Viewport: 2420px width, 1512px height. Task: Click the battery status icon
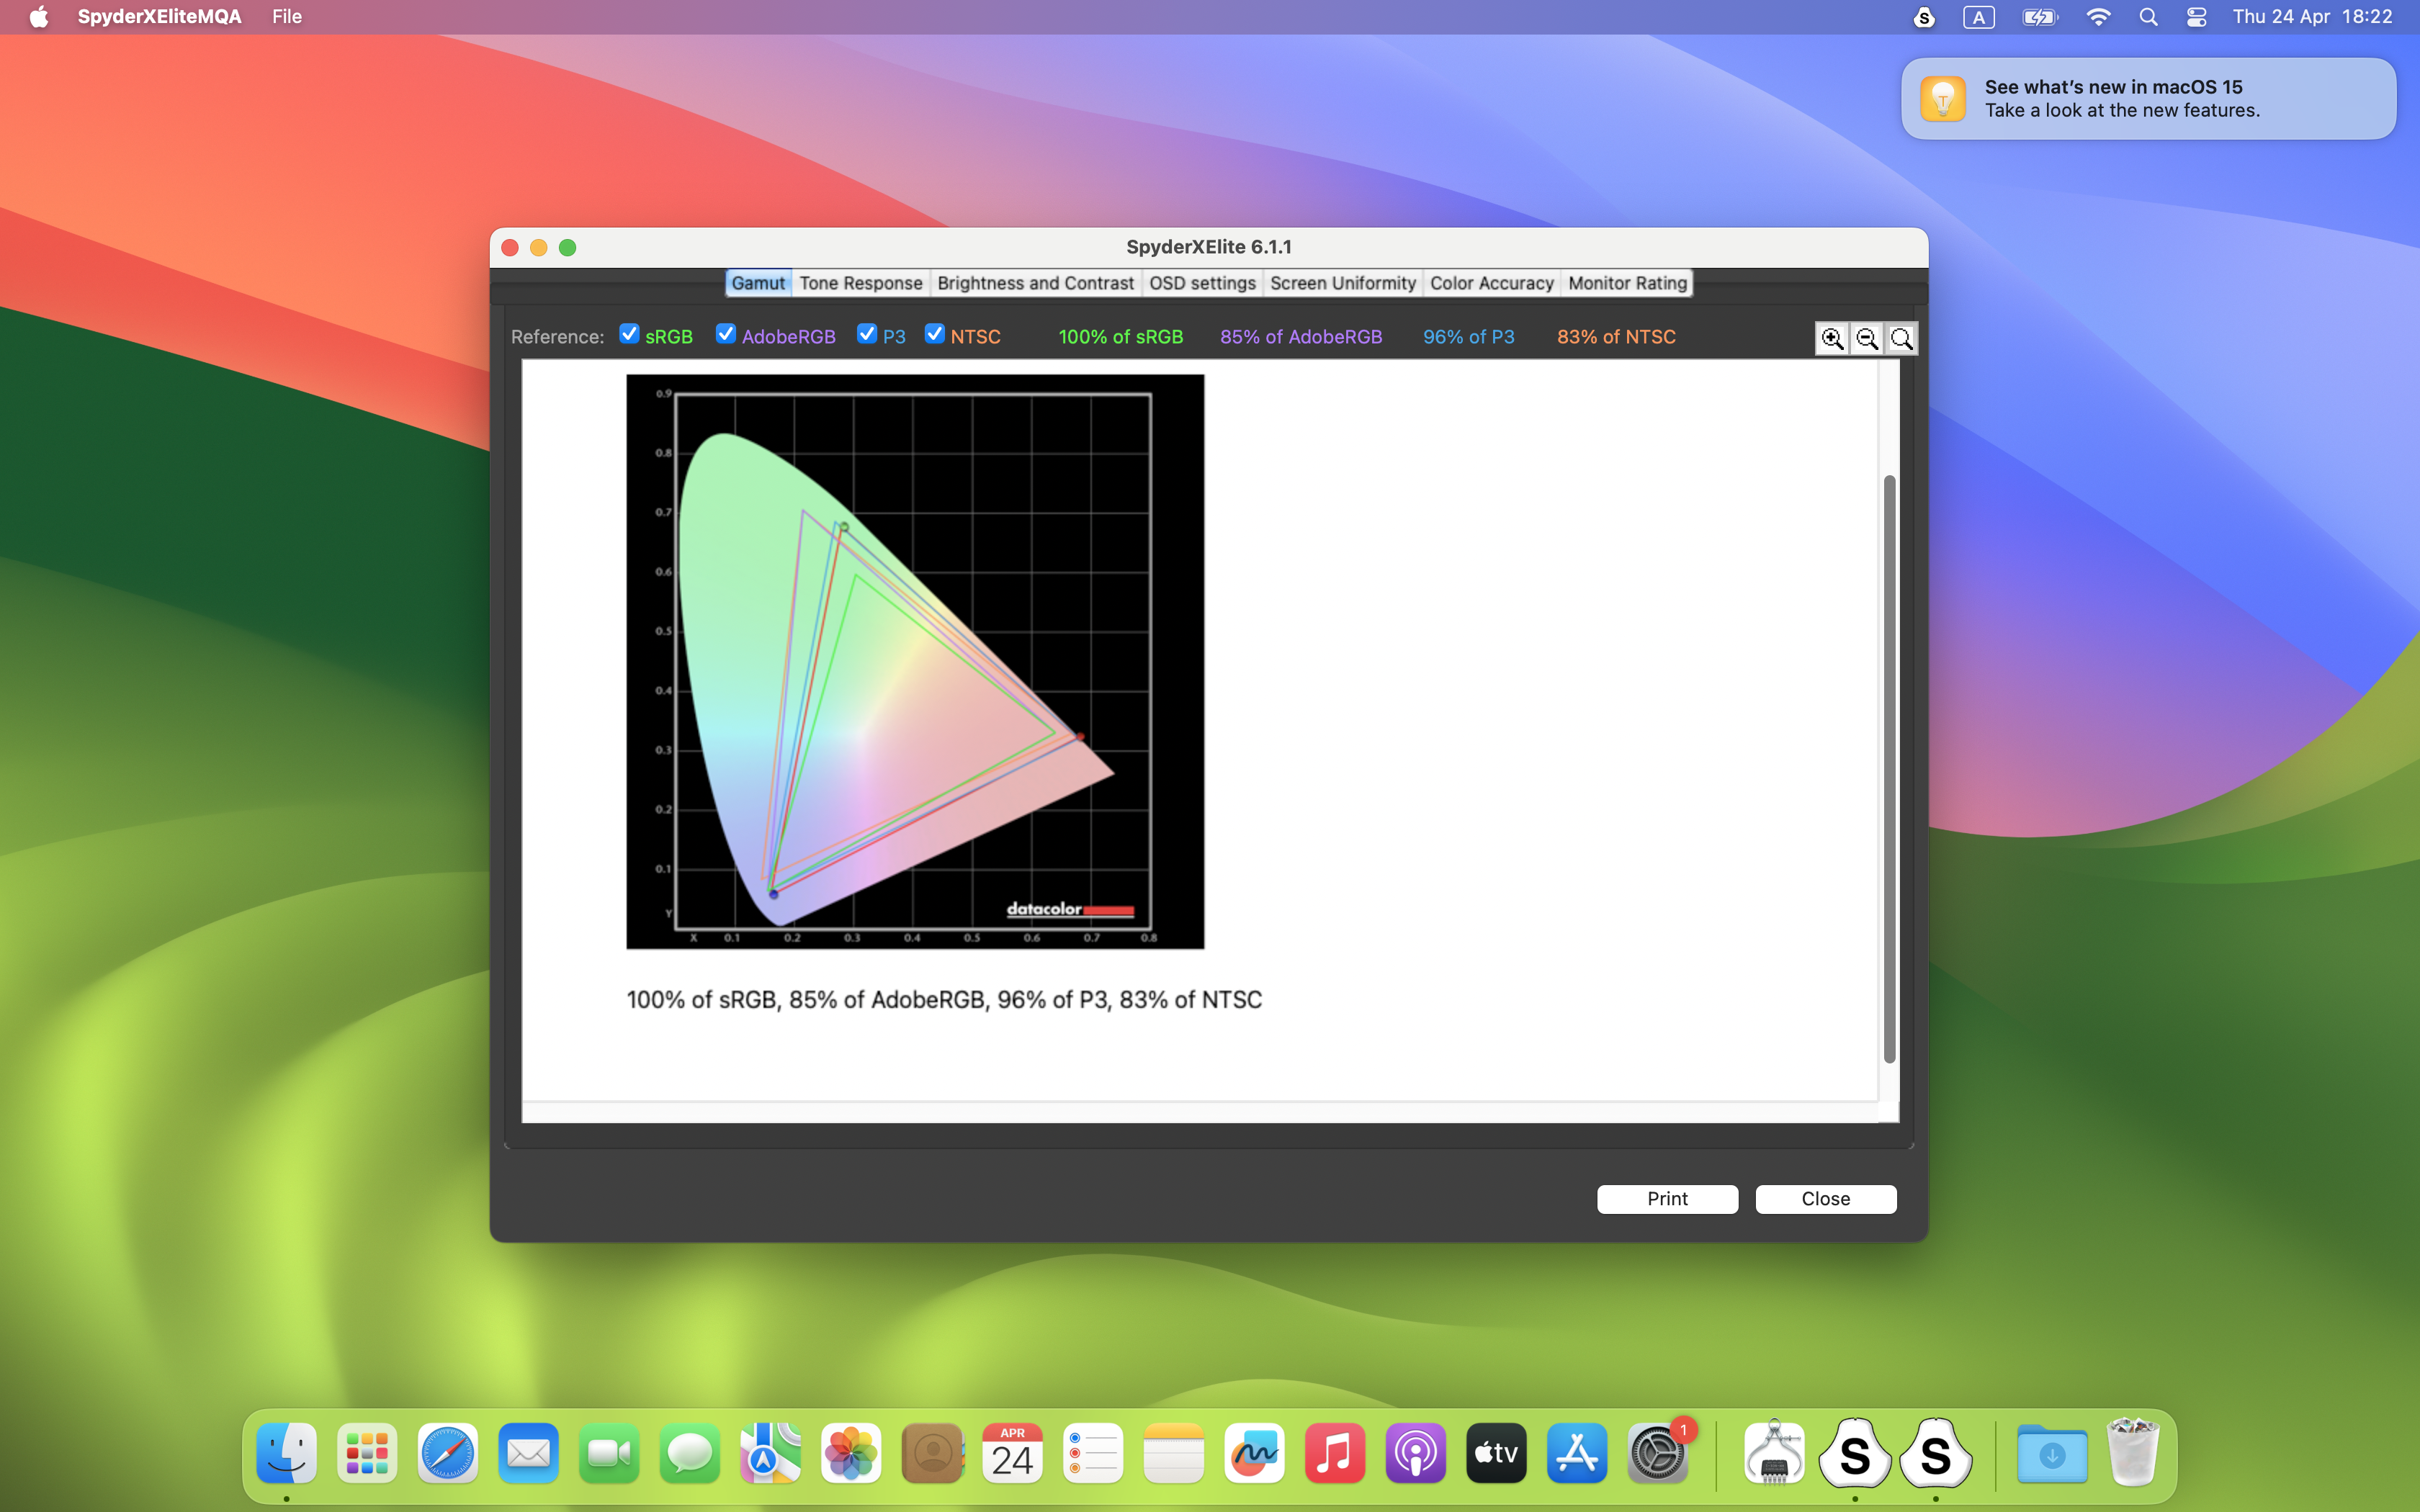tap(2039, 17)
